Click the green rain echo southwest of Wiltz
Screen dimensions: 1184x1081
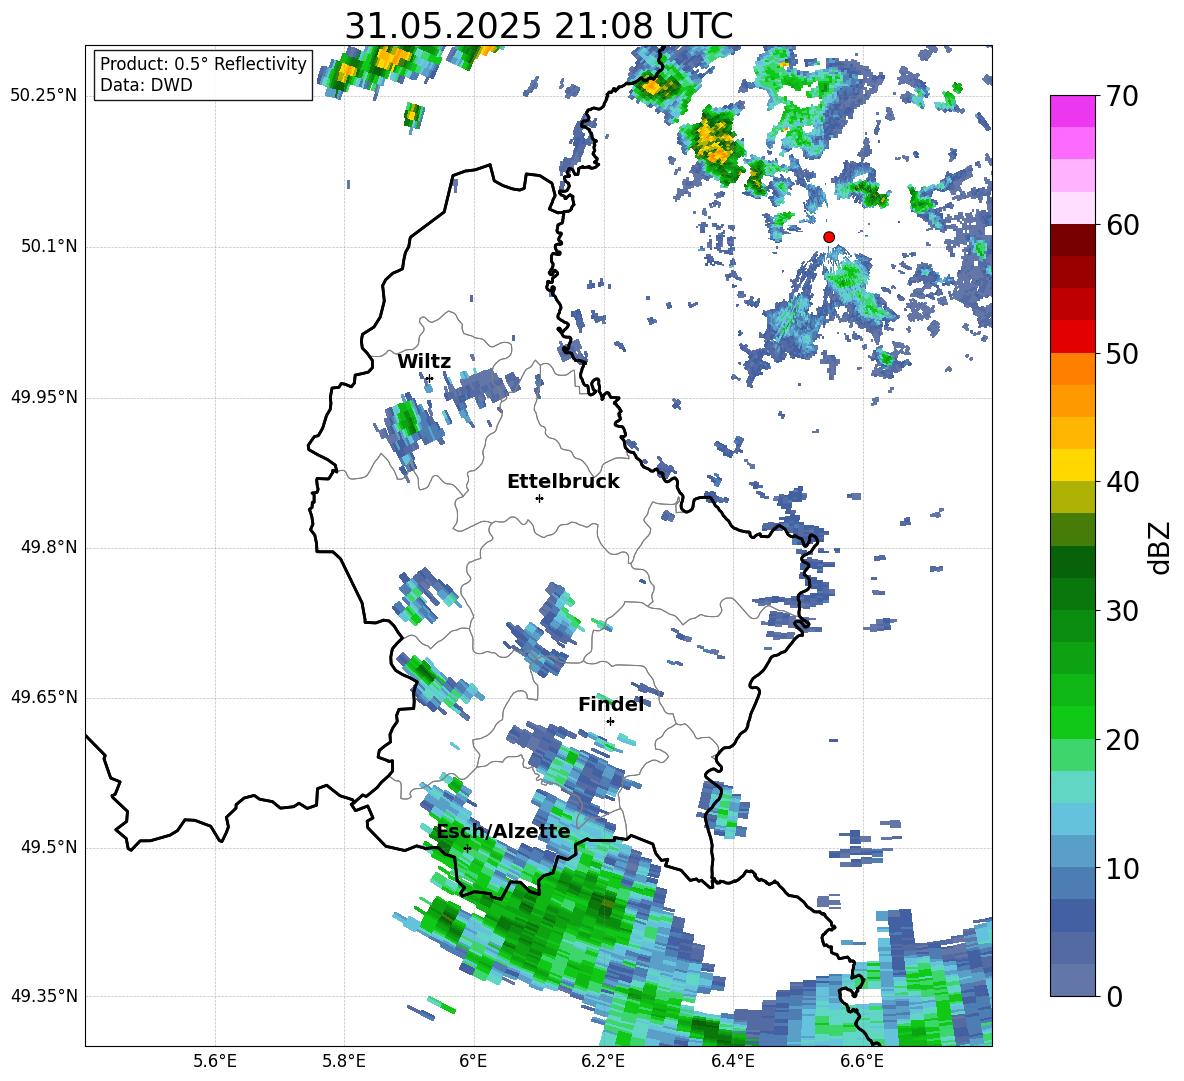pos(407,420)
